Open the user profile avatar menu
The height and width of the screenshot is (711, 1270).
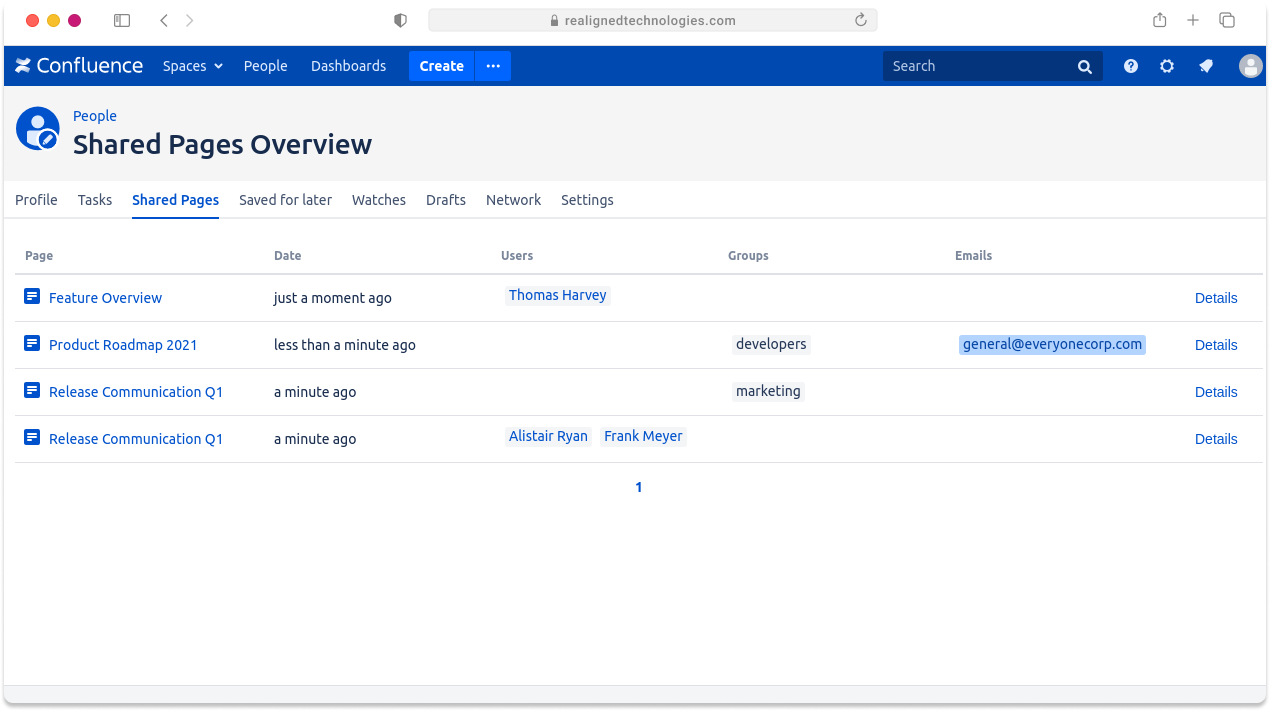point(1250,66)
